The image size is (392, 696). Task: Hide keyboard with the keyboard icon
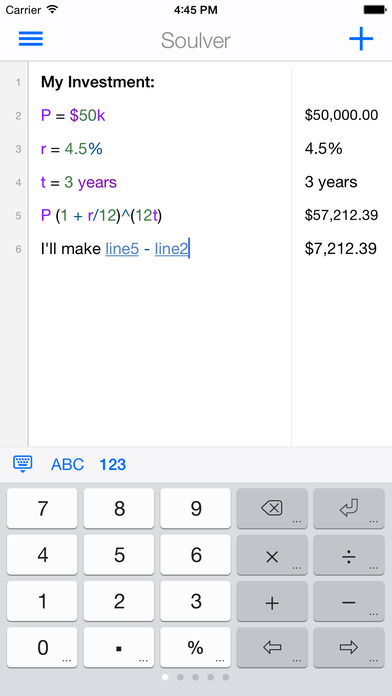[x=23, y=464]
